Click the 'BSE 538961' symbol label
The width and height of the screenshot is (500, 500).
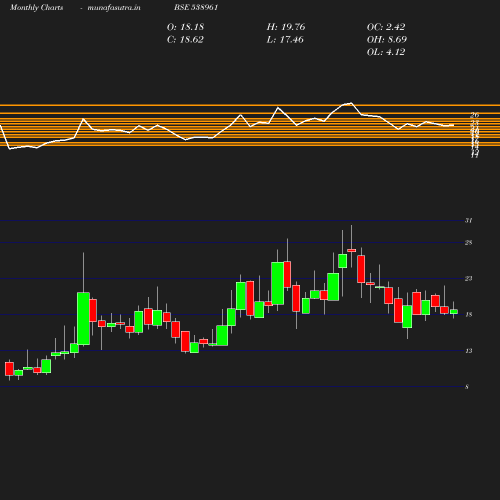pos(196,7)
